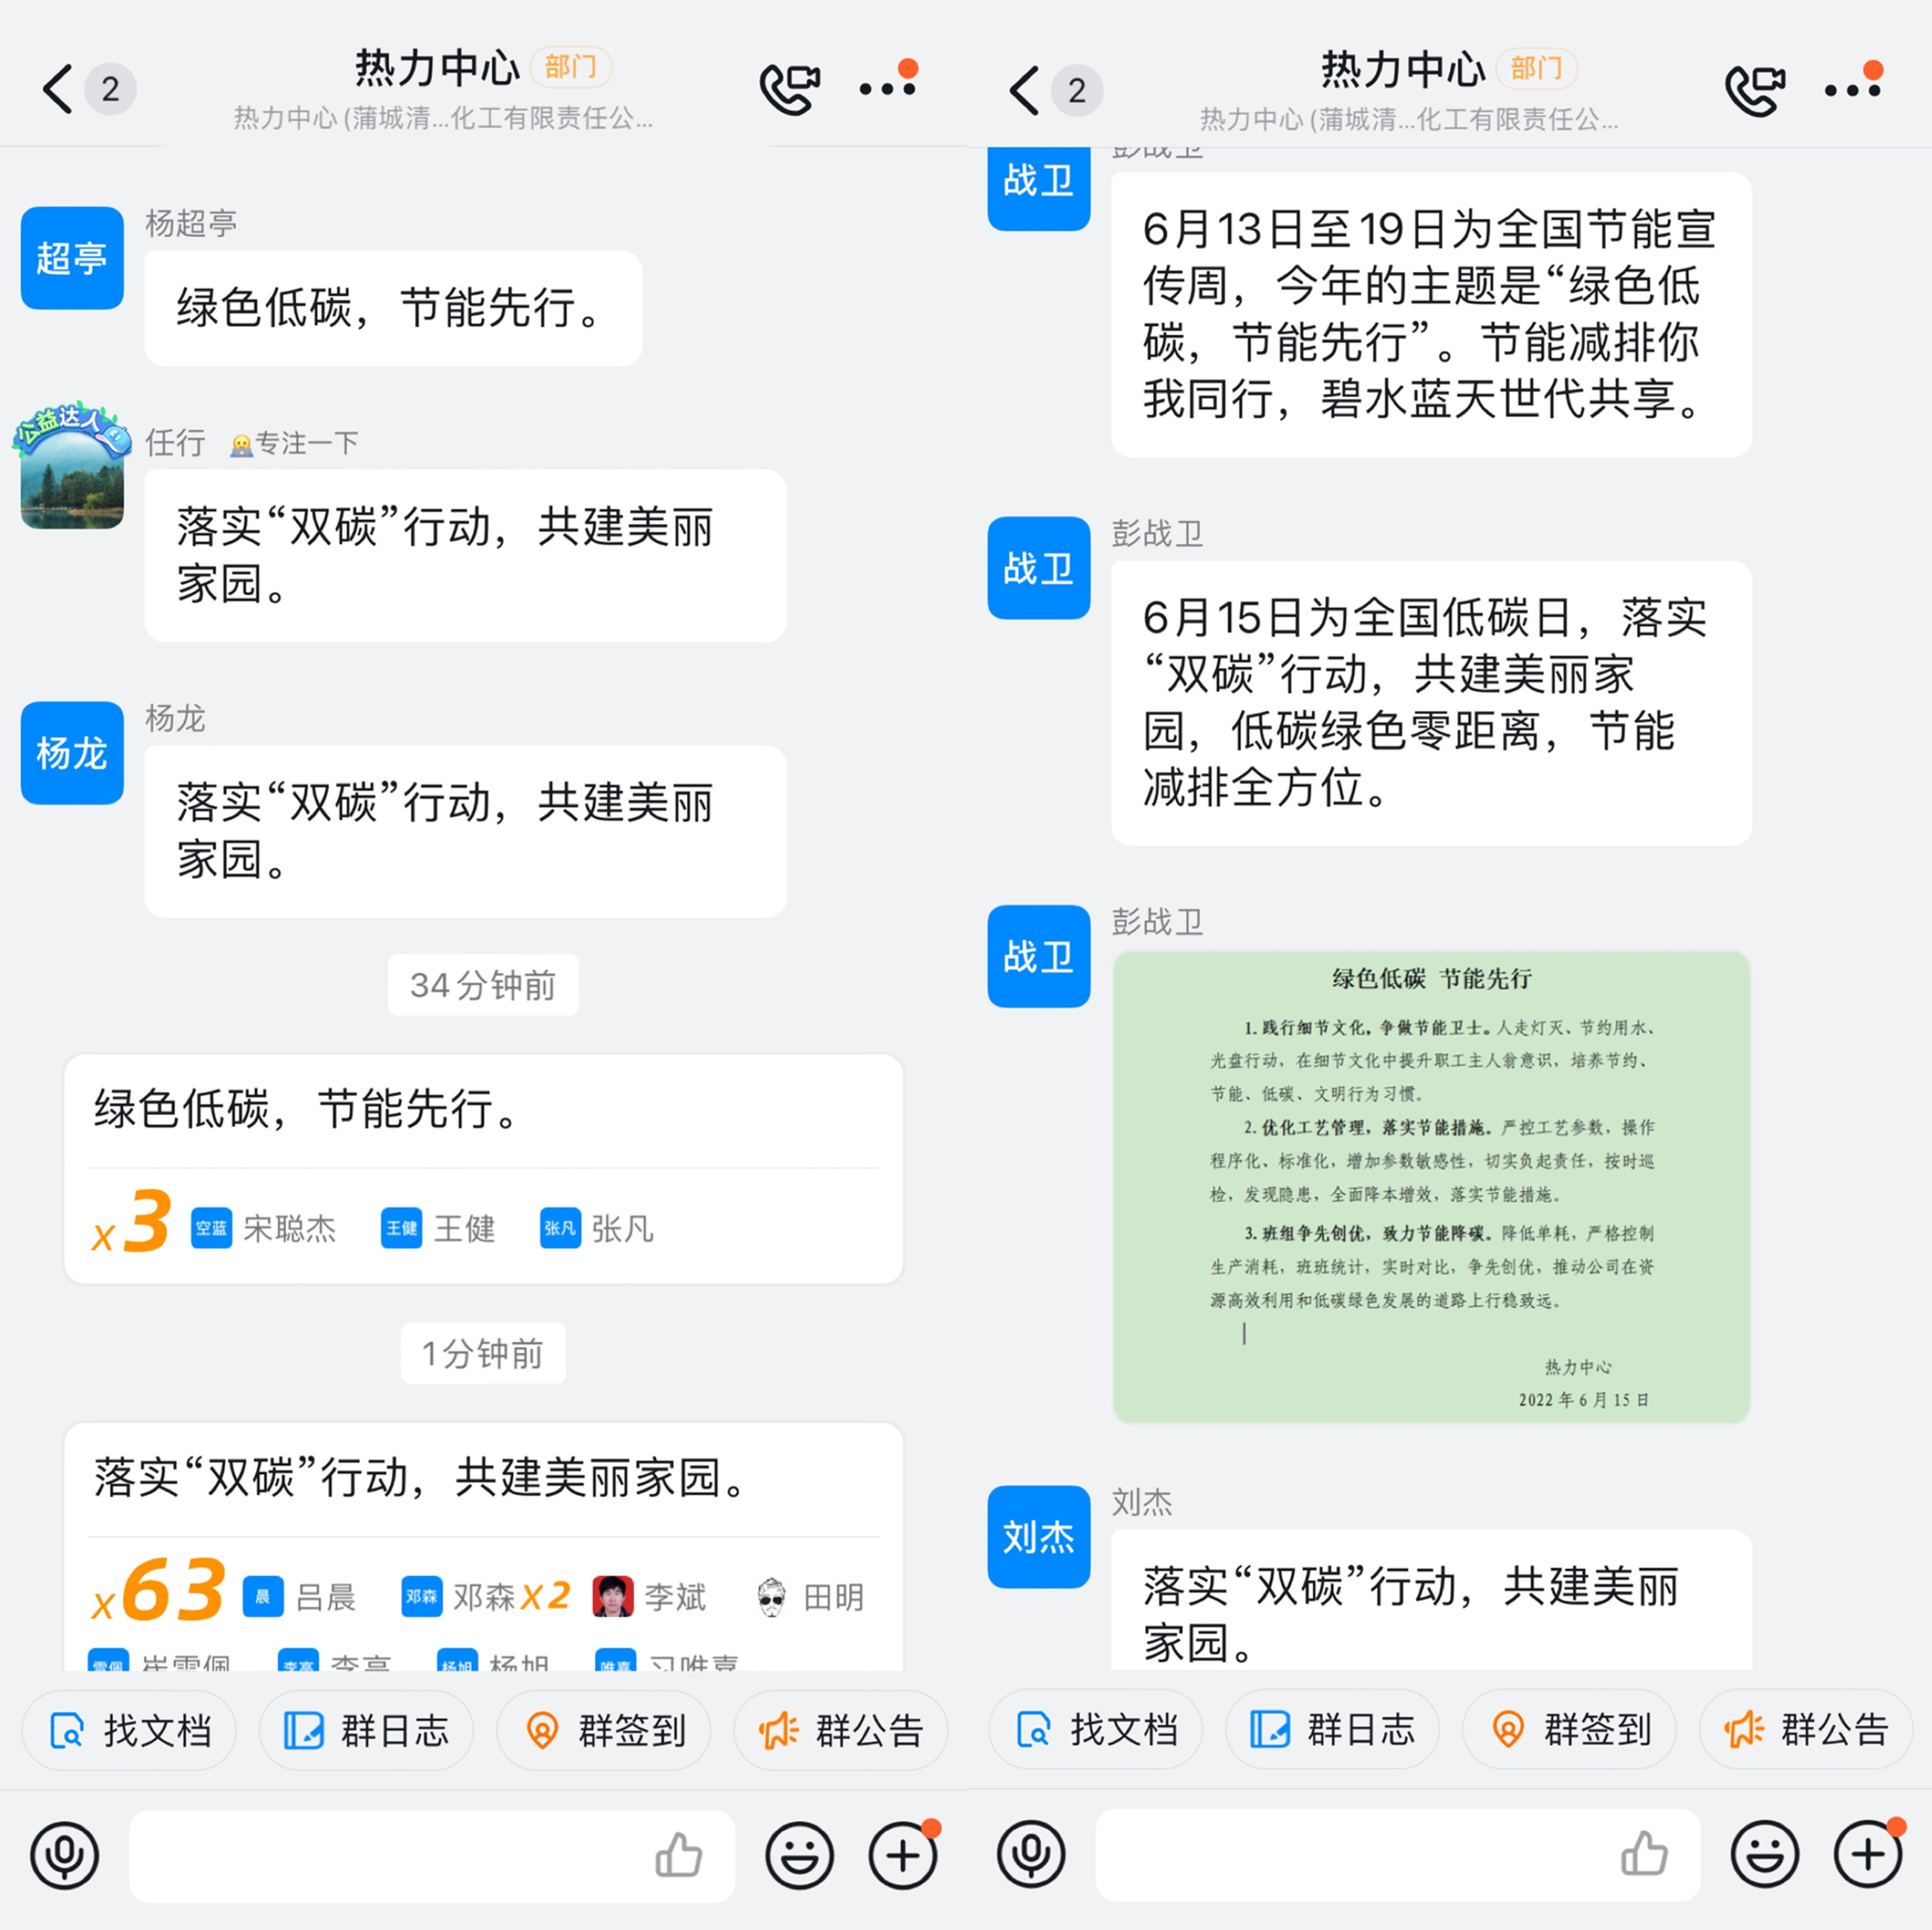Screen dimensions: 1932x1930
Task: Tap 任行's message 落实双碳行动
Action: (x=466, y=556)
